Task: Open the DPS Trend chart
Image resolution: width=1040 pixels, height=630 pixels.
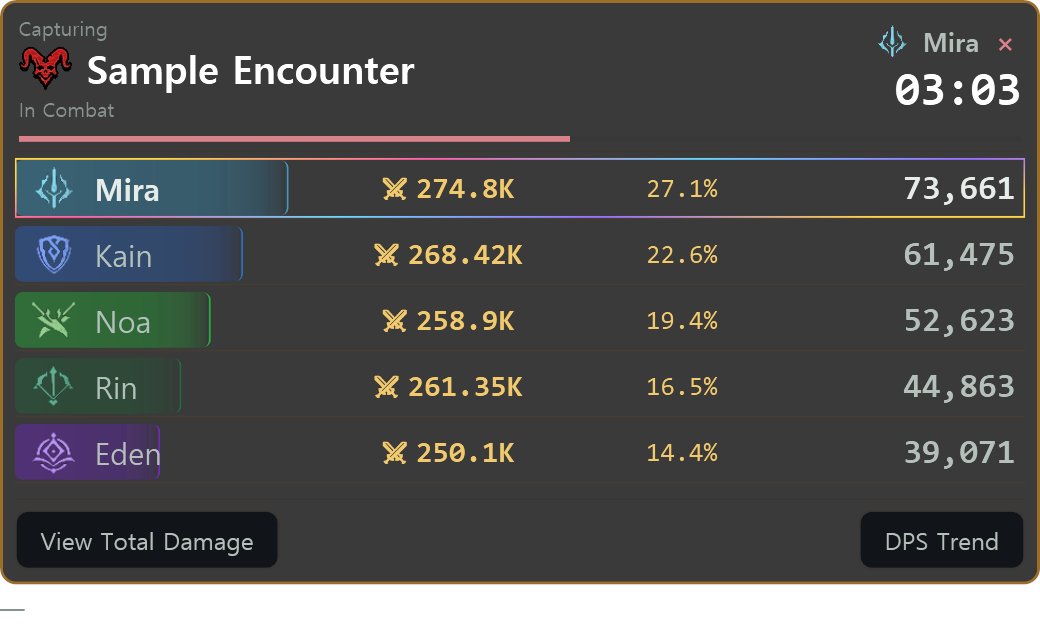Action: tap(941, 540)
